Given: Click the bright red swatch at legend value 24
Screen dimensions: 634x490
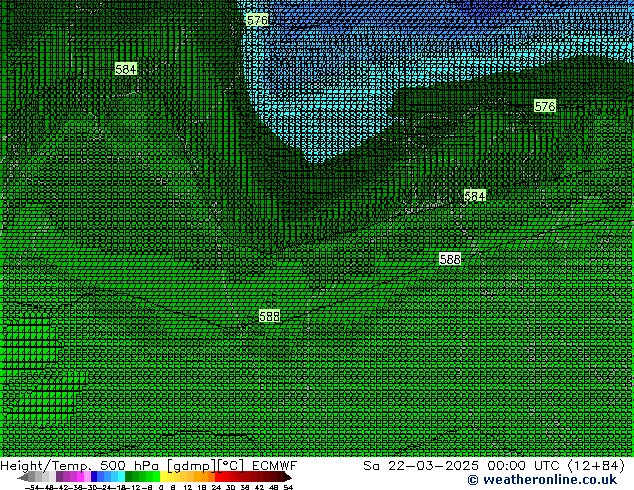Looking at the screenshot, I should click(218, 476).
